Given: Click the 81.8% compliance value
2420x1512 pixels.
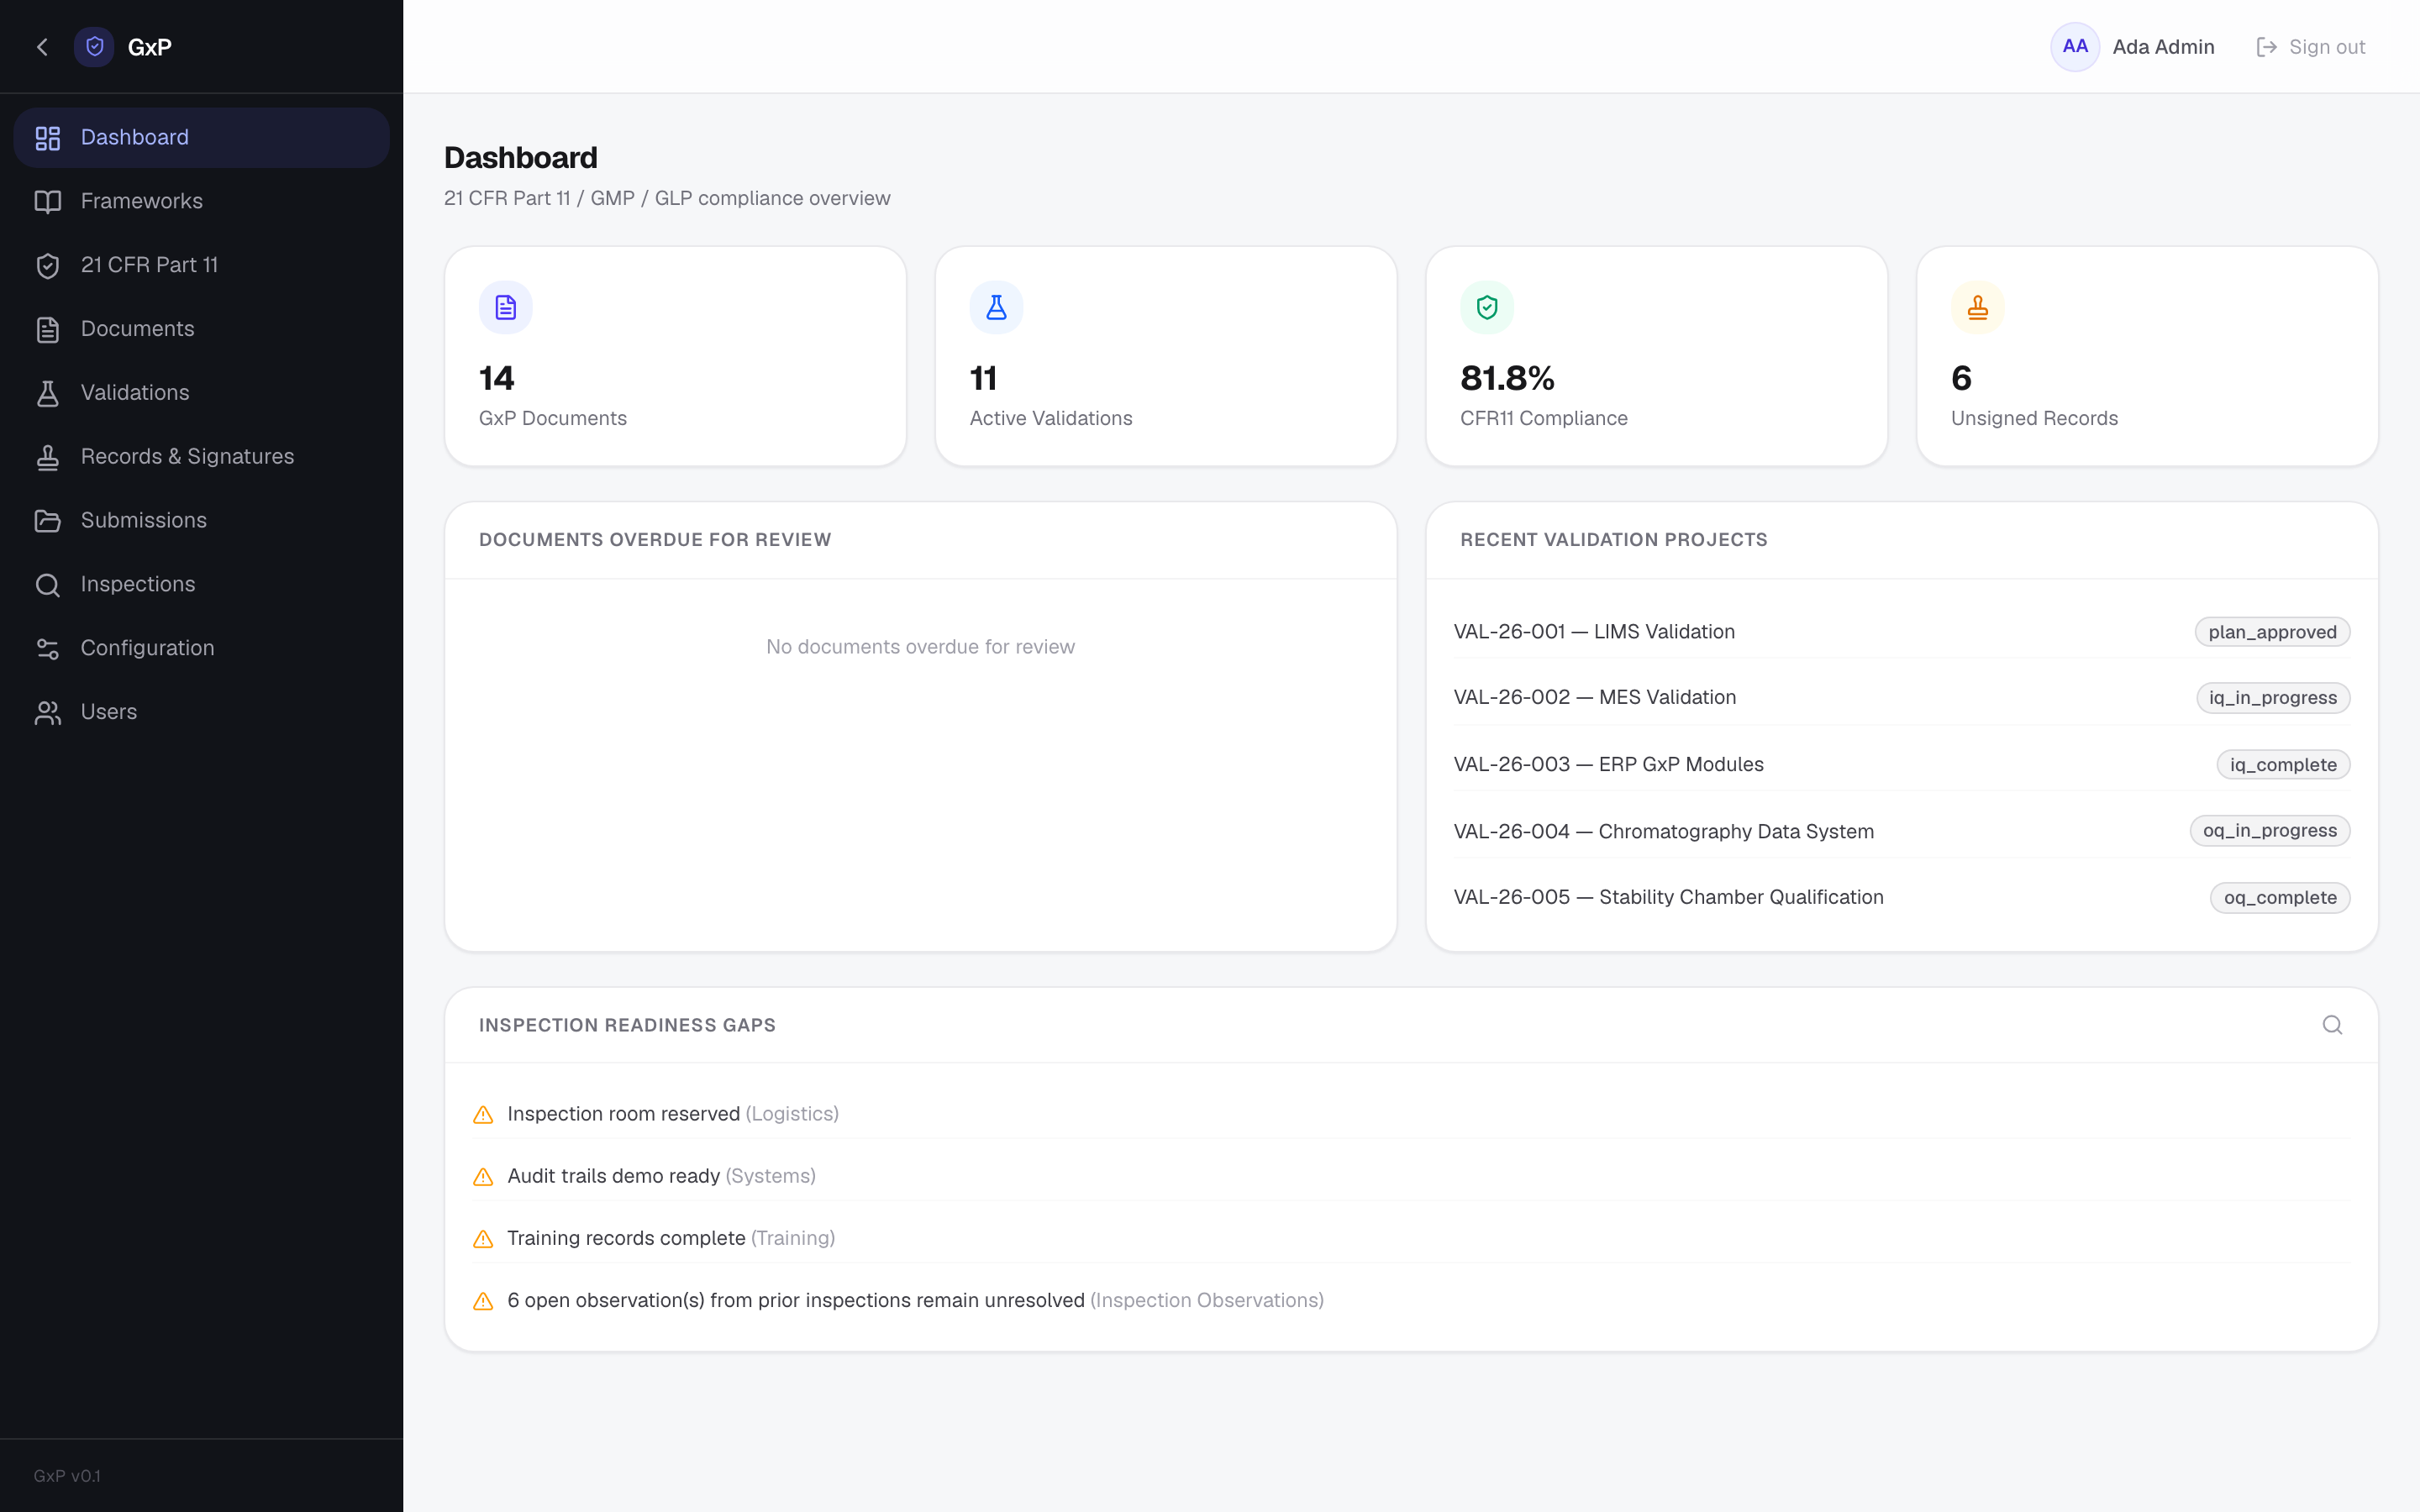Looking at the screenshot, I should coord(1507,379).
